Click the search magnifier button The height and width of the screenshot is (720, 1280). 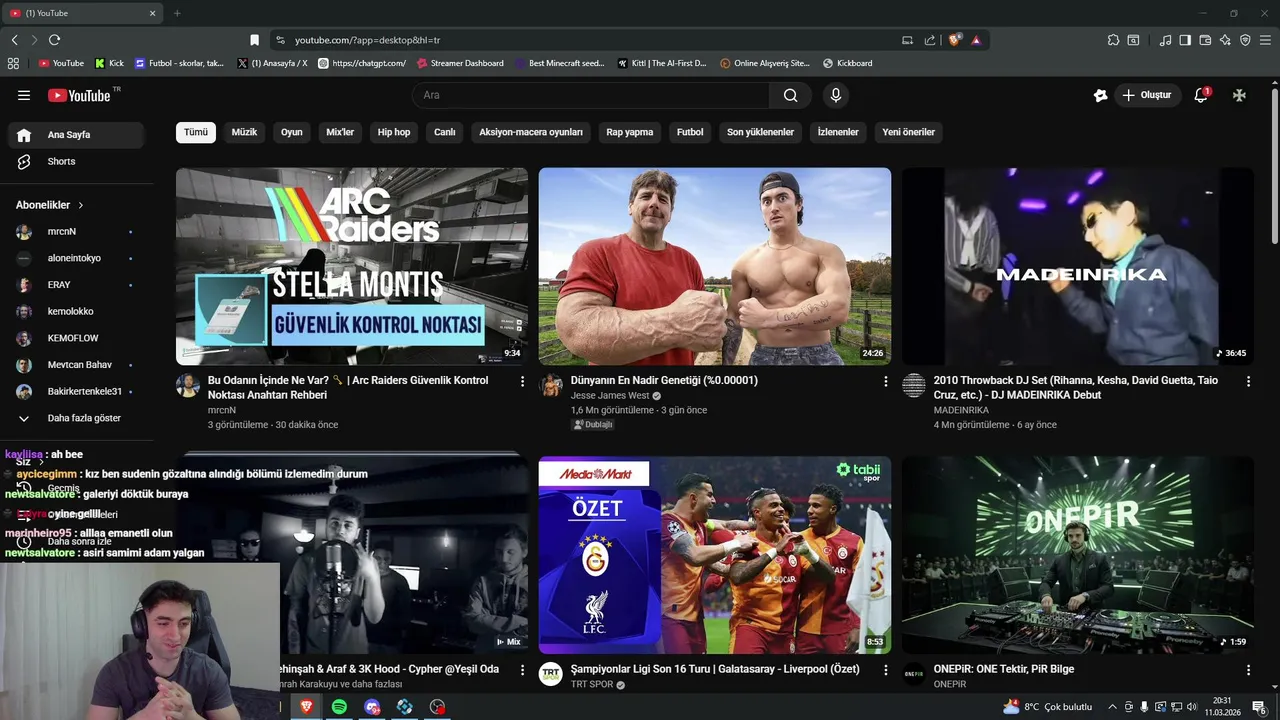[791, 95]
